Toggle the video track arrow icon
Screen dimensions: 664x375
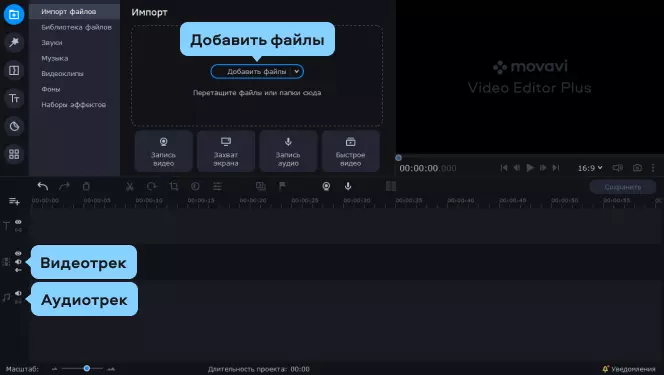(x=18, y=270)
